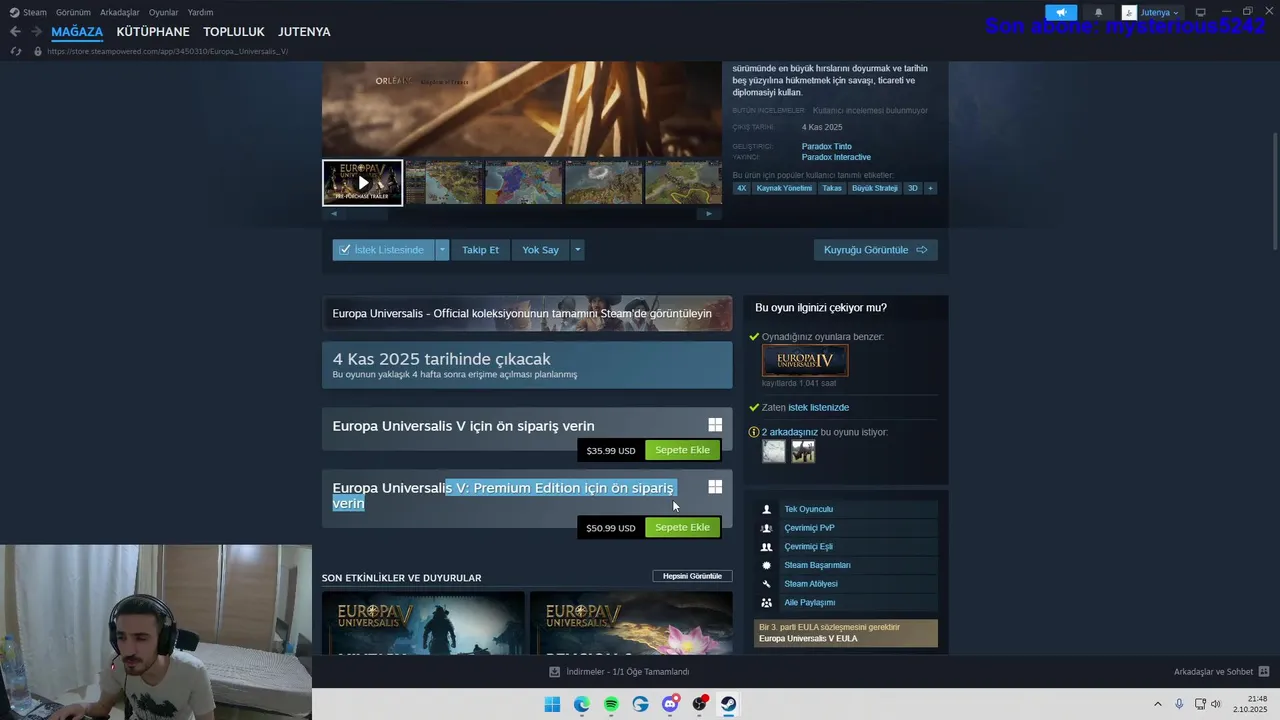Go forward with the right arrow
Screen dimensions: 1280x720
coord(36,31)
